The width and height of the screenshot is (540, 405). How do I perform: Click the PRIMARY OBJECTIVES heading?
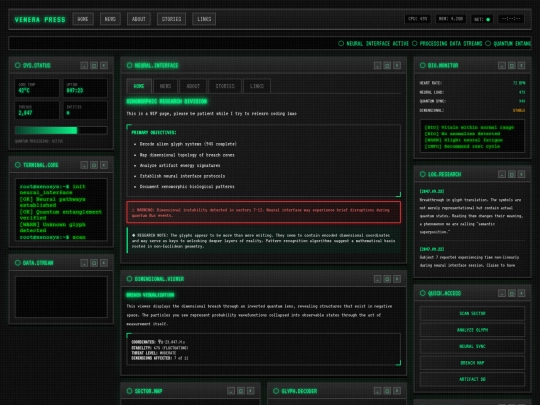coord(154,132)
